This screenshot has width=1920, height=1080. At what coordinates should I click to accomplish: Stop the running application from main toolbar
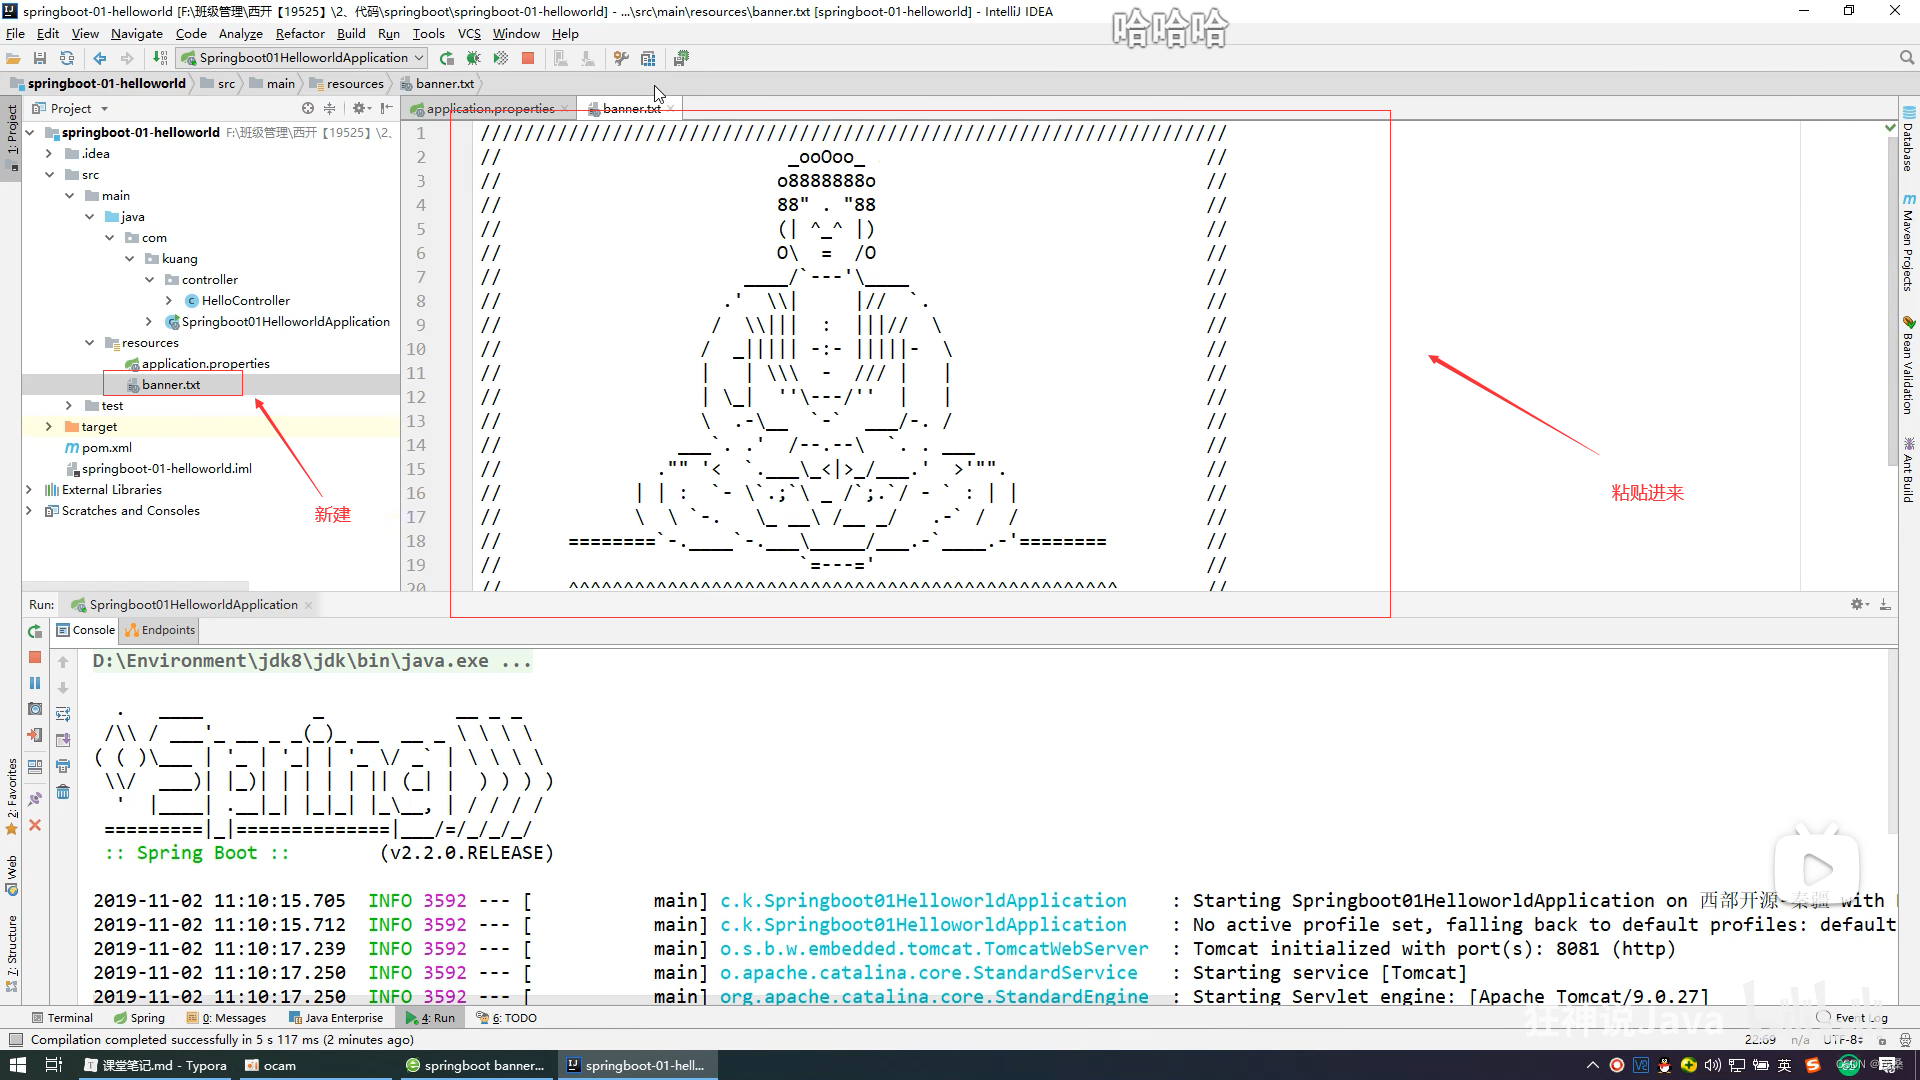coord(528,59)
